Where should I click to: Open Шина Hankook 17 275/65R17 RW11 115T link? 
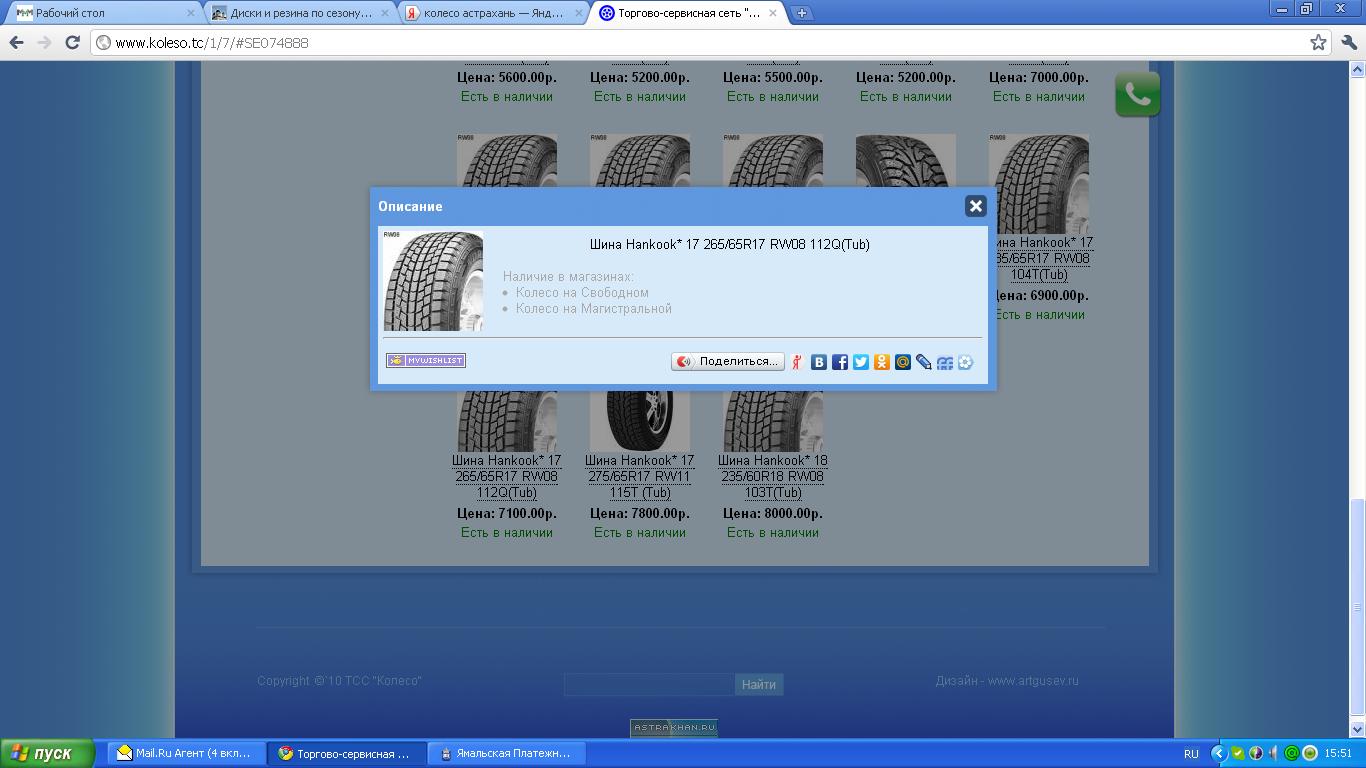pos(640,476)
